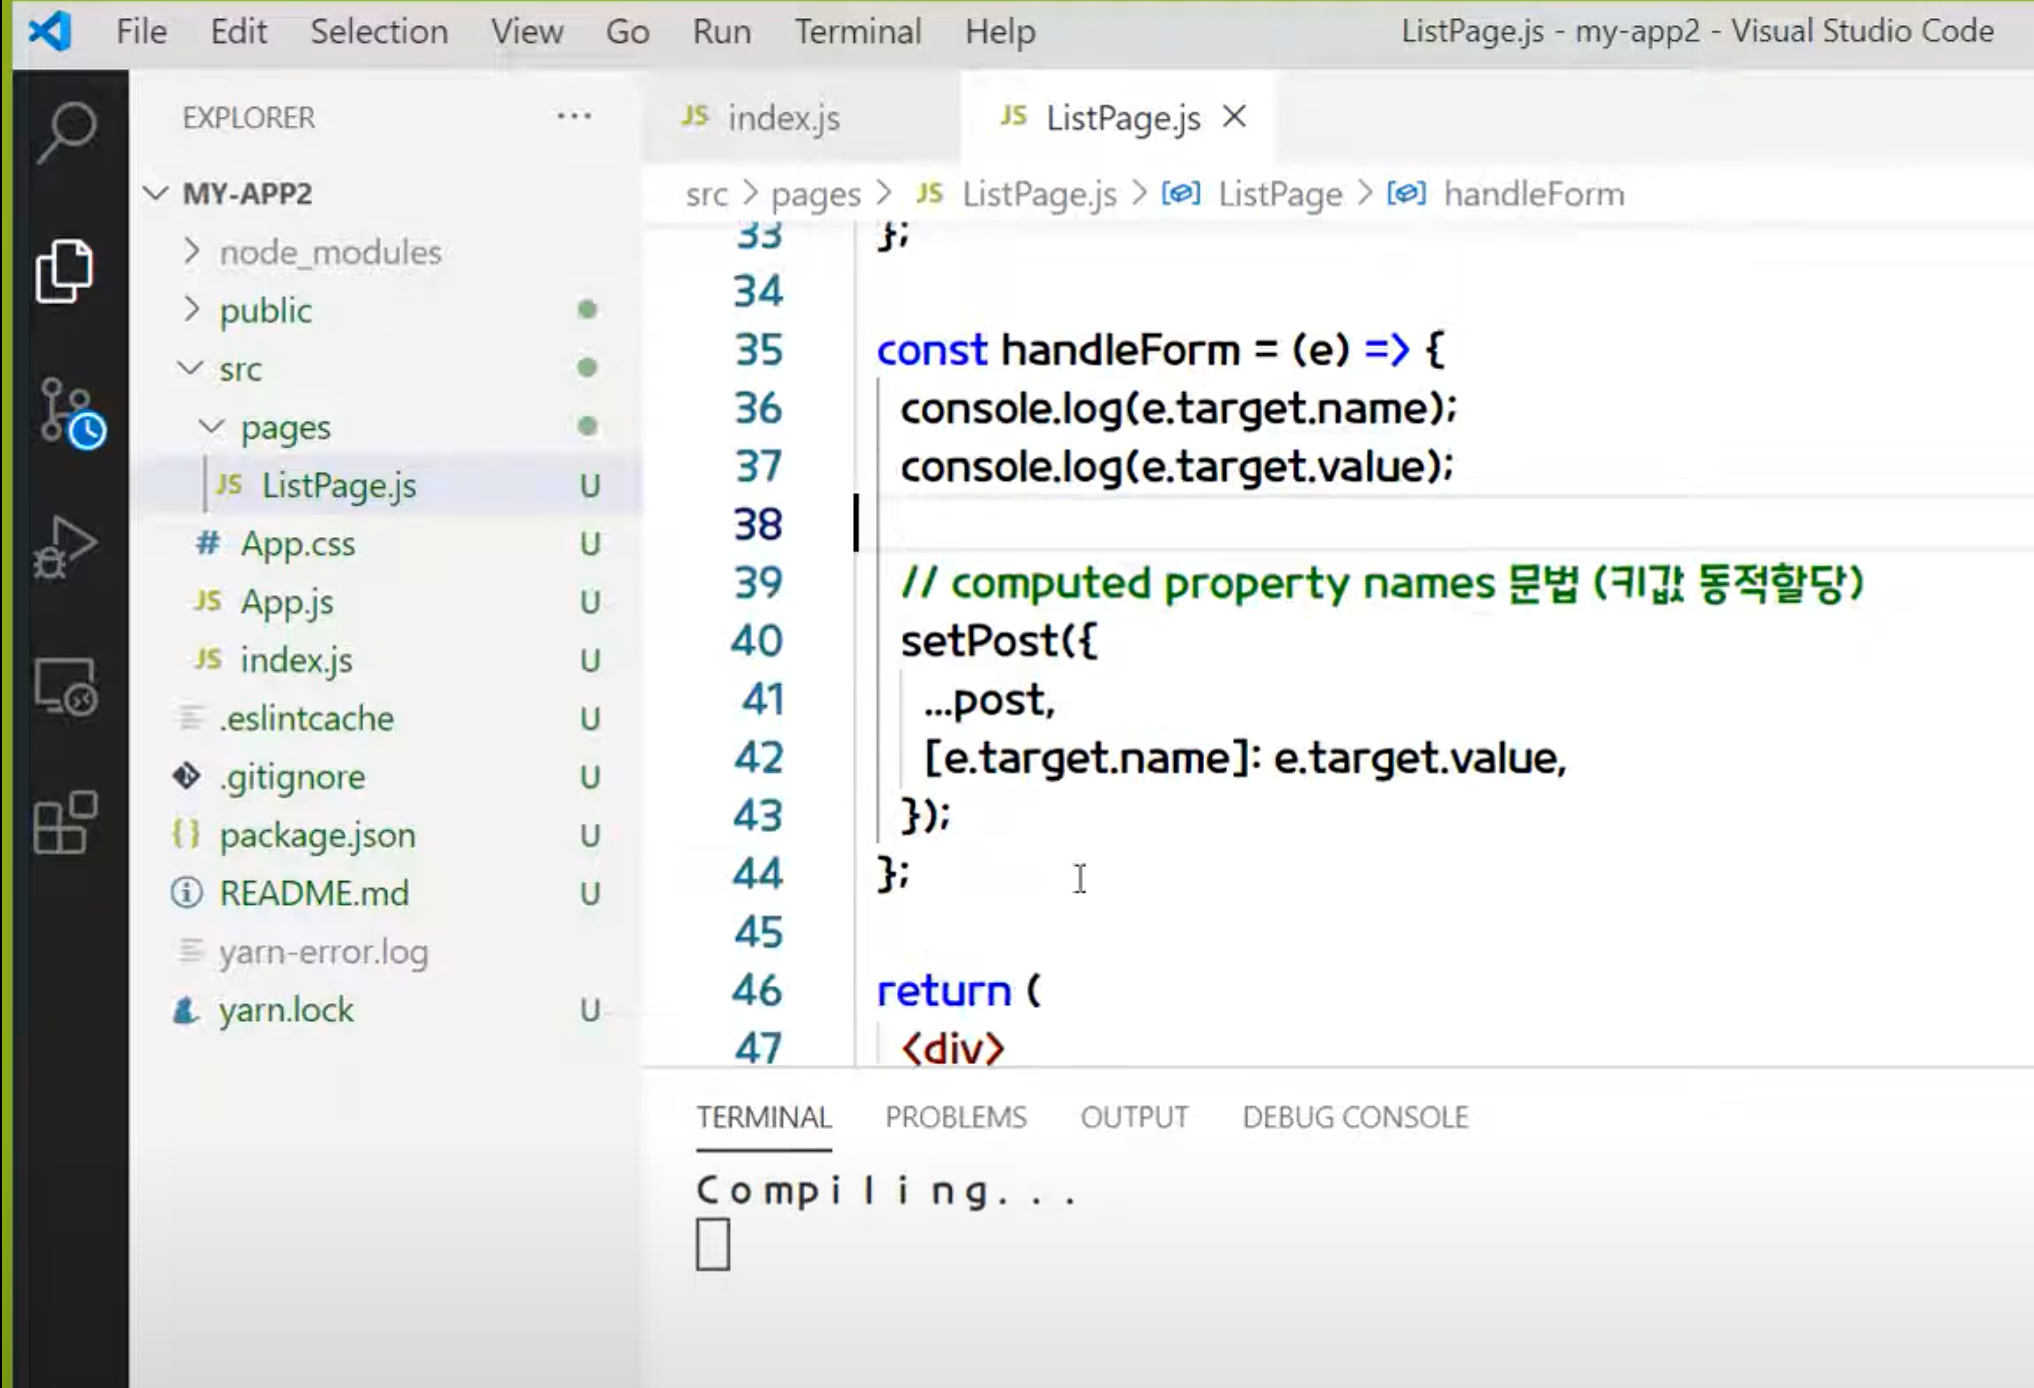Open the Explorer view icon
The width and height of the screenshot is (2034, 1388).
pos(65,270)
